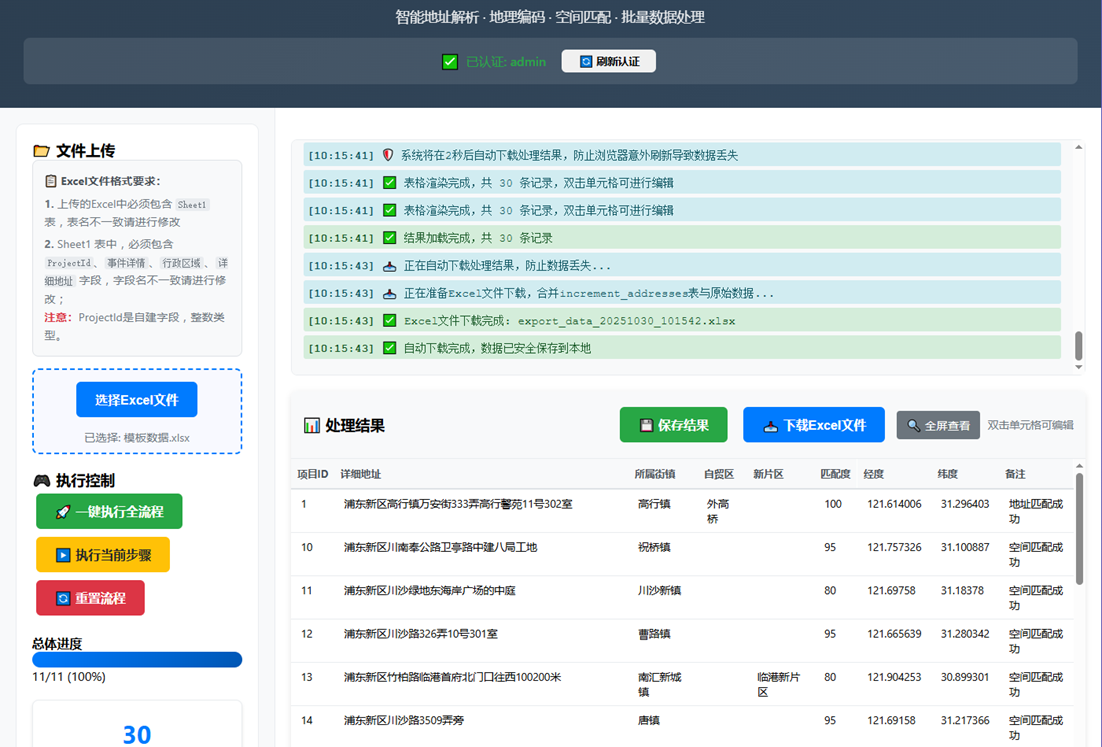
Task: Select the address cell for project ID 13
Action: [452, 677]
